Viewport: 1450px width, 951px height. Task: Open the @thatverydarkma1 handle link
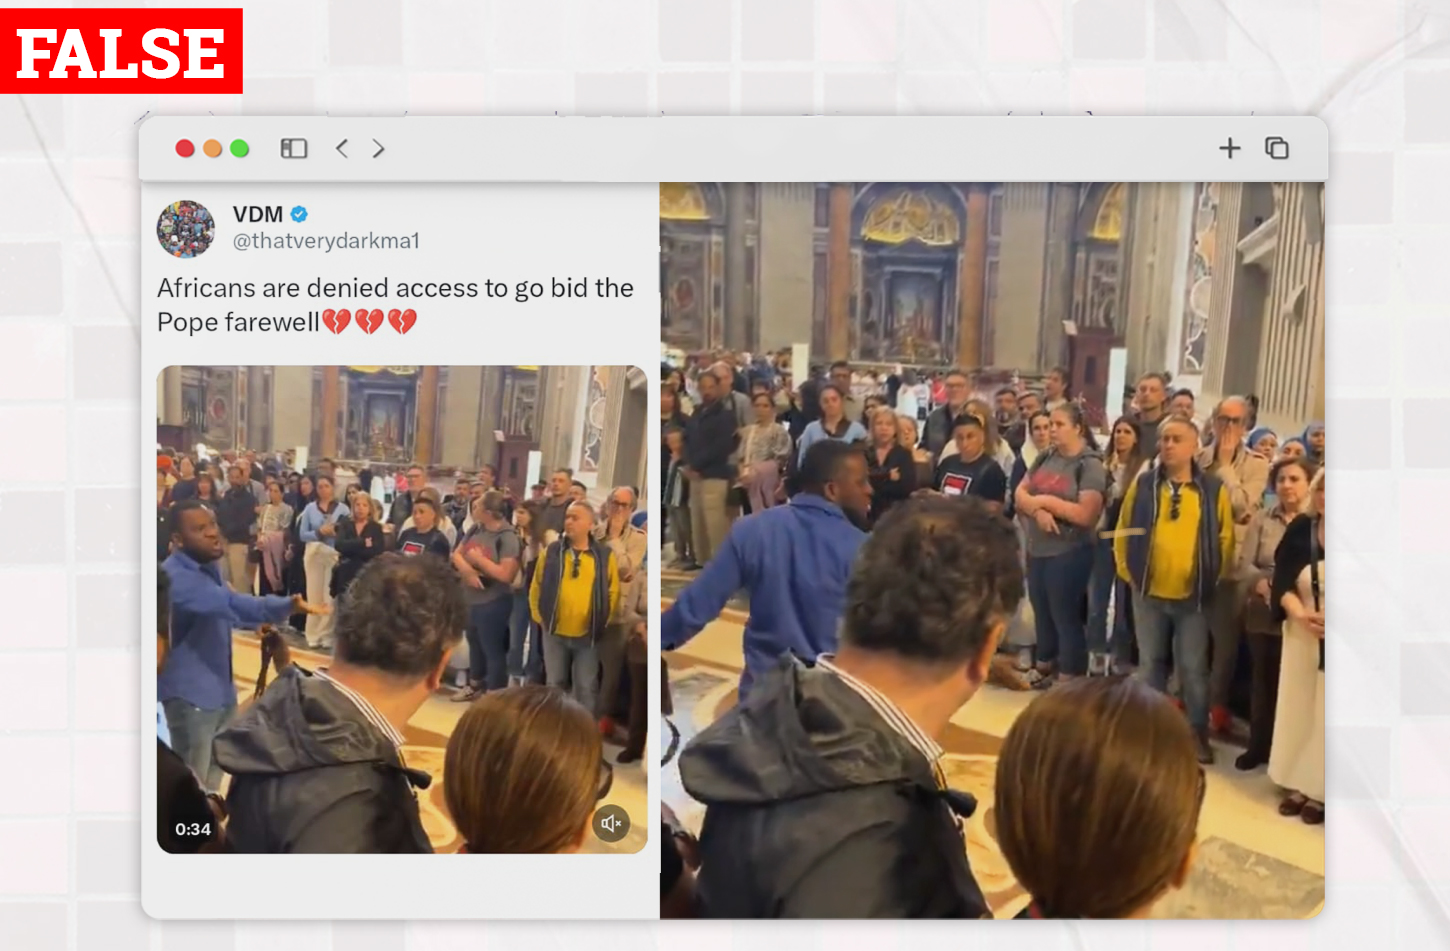tap(326, 241)
